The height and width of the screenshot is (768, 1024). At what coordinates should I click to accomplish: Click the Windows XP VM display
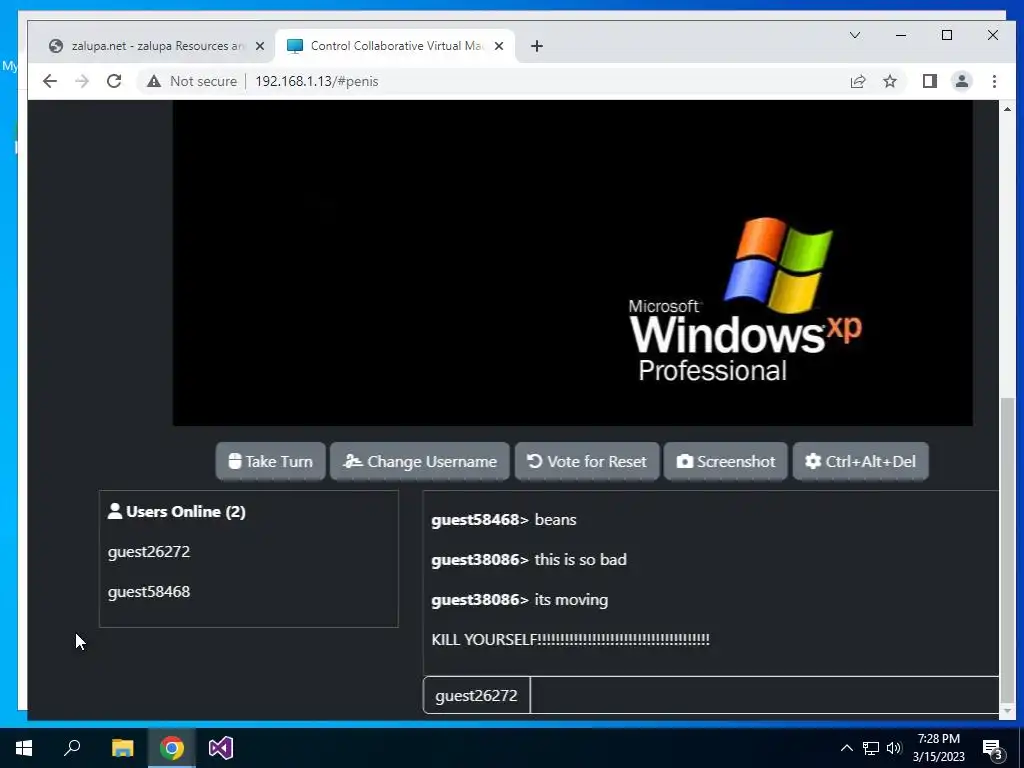pyautogui.click(x=573, y=263)
